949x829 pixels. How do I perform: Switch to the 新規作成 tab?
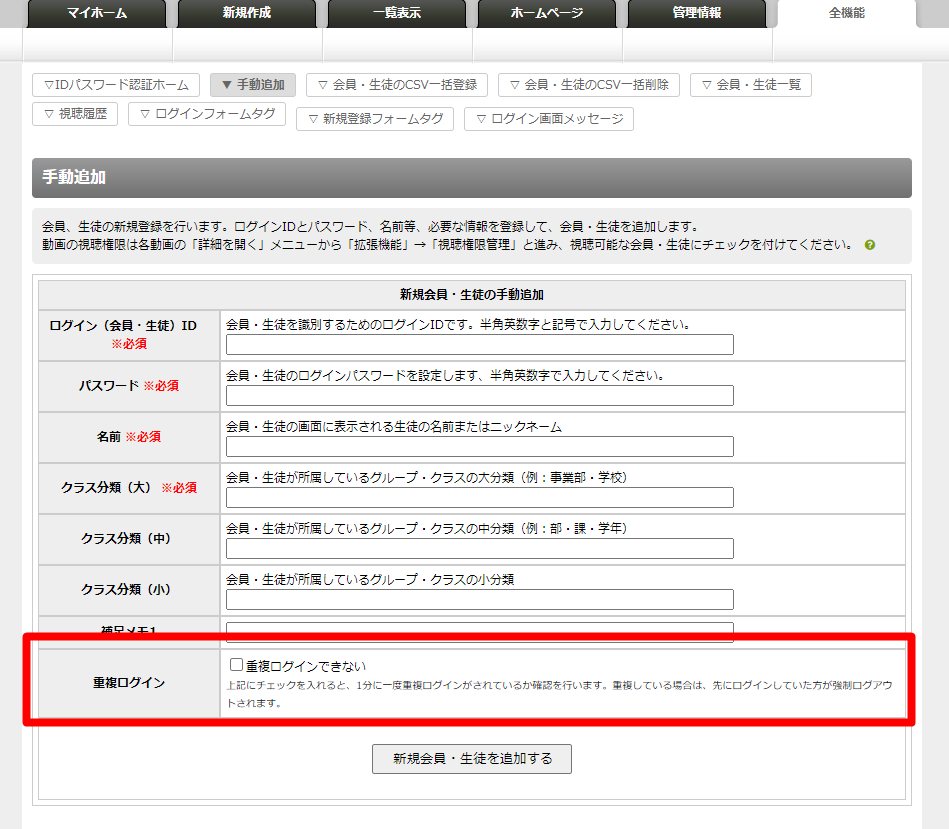(x=247, y=14)
